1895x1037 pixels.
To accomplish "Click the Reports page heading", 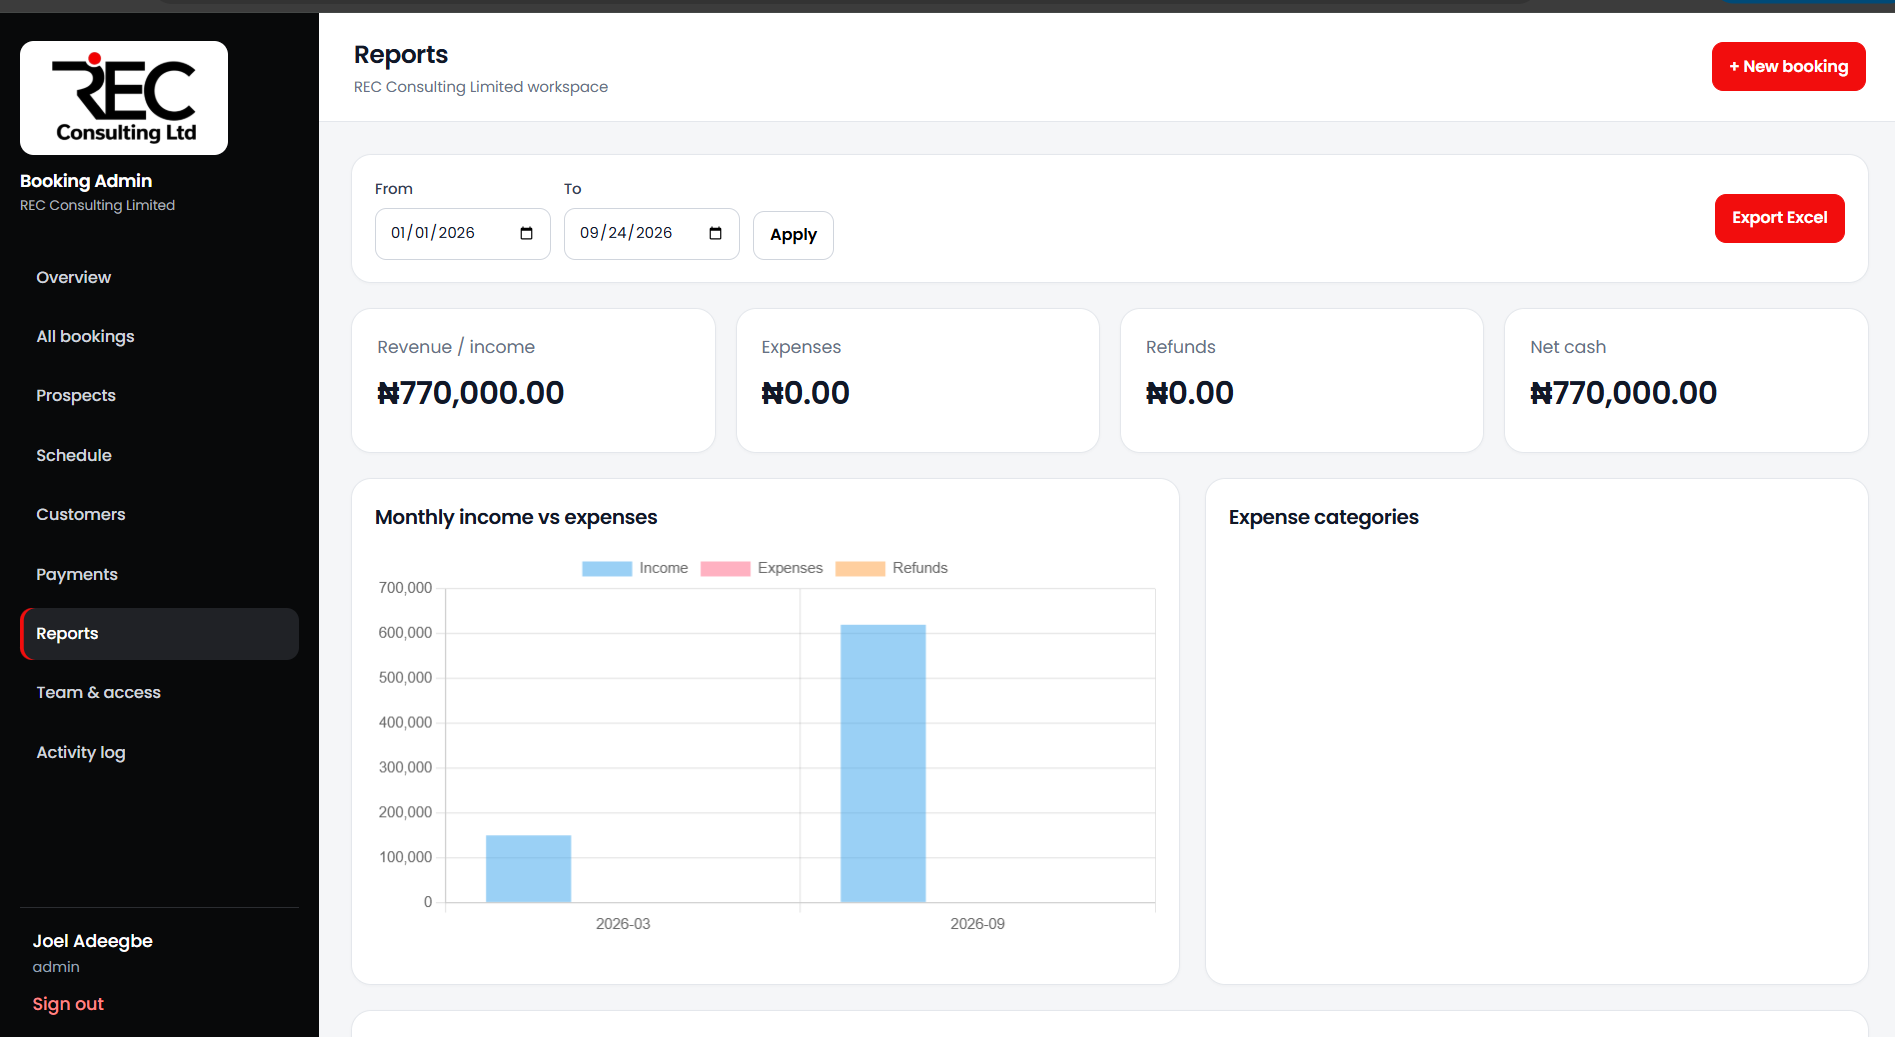I will (x=401, y=54).
